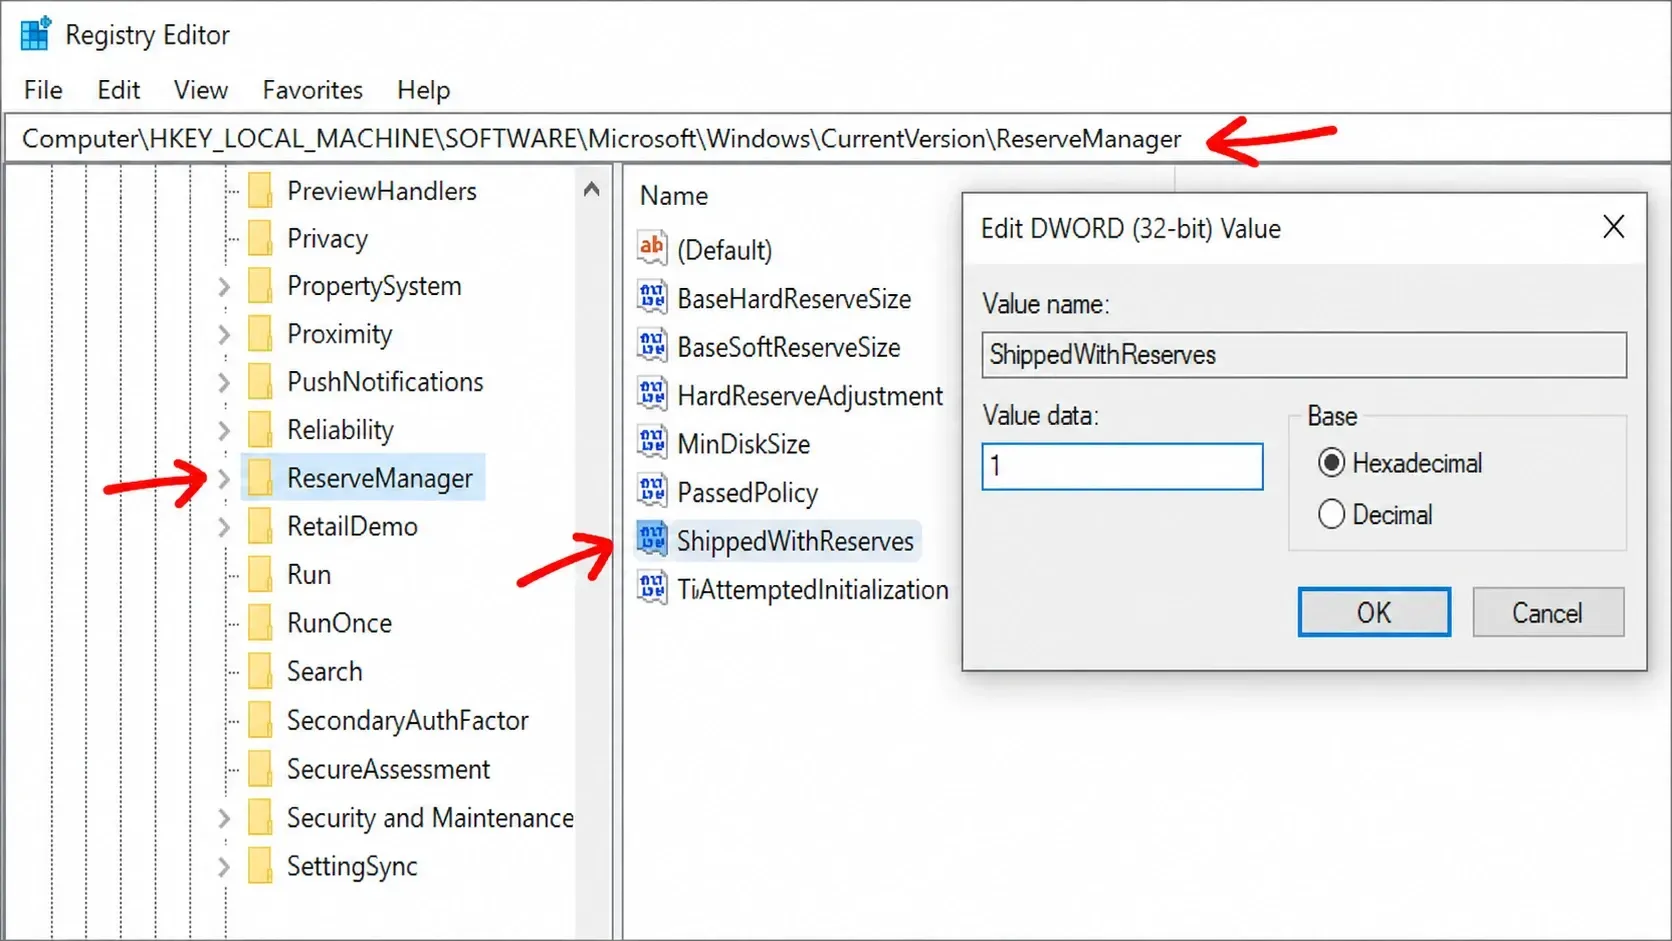Select the Search key label
The height and width of the screenshot is (941, 1672).
(x=324, y=671)
